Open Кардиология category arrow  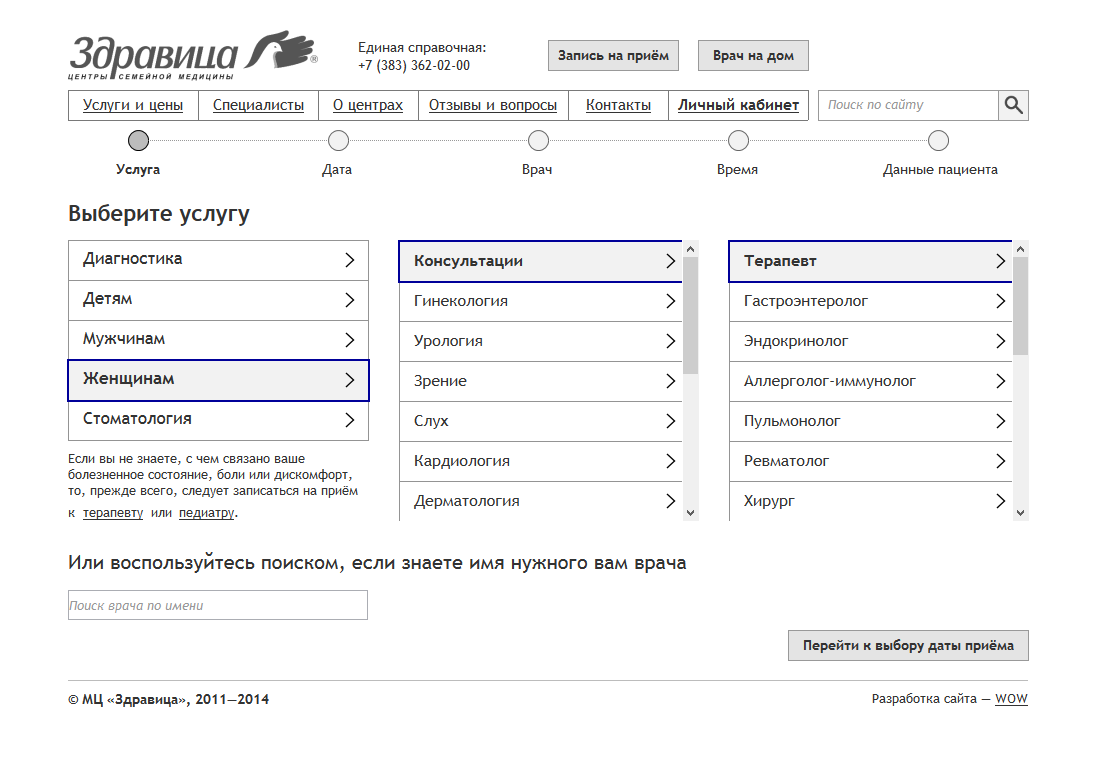(x=670, y=461)
